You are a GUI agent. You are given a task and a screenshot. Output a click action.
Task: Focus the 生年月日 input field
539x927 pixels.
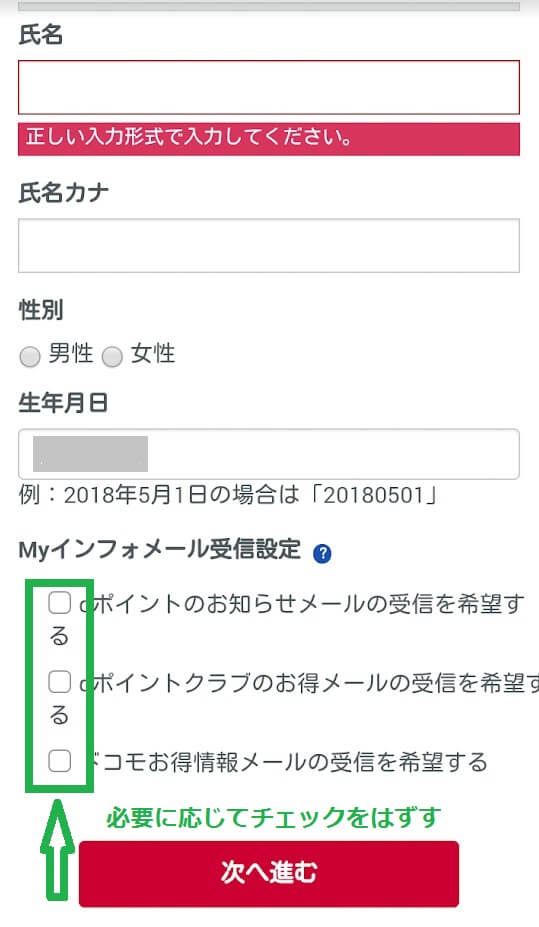[269, 454]
